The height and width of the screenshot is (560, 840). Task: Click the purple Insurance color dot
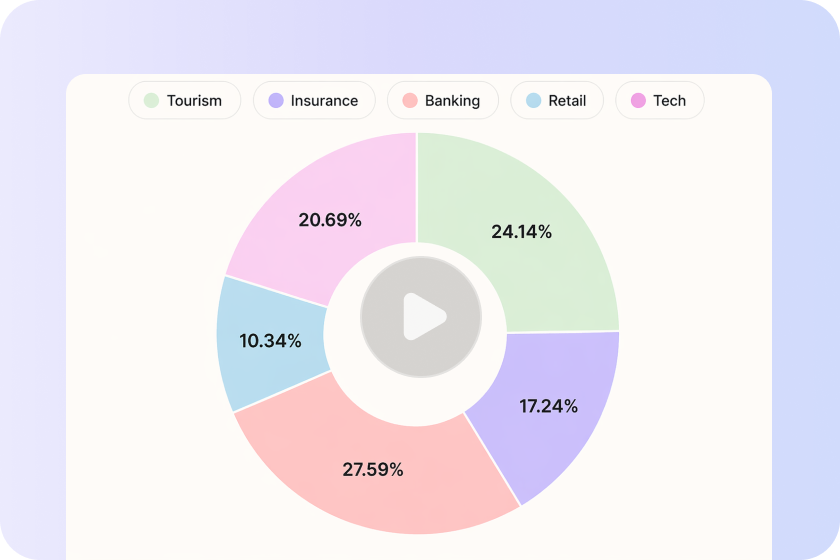pos(276,100)
